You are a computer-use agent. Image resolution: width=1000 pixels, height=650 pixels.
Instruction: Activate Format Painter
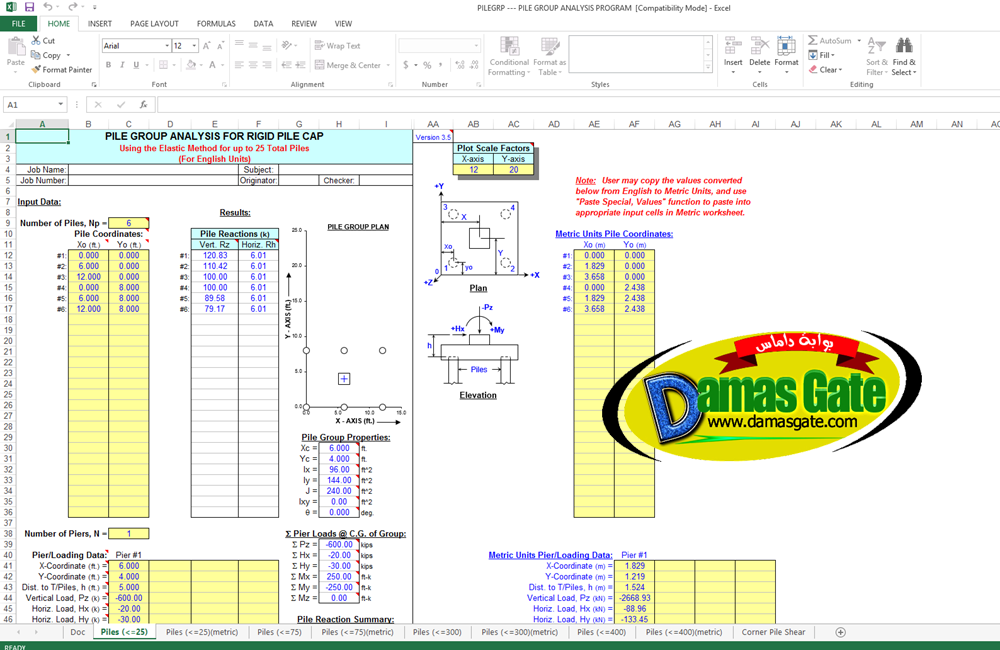pyautogui.click(x=62, y=70)
